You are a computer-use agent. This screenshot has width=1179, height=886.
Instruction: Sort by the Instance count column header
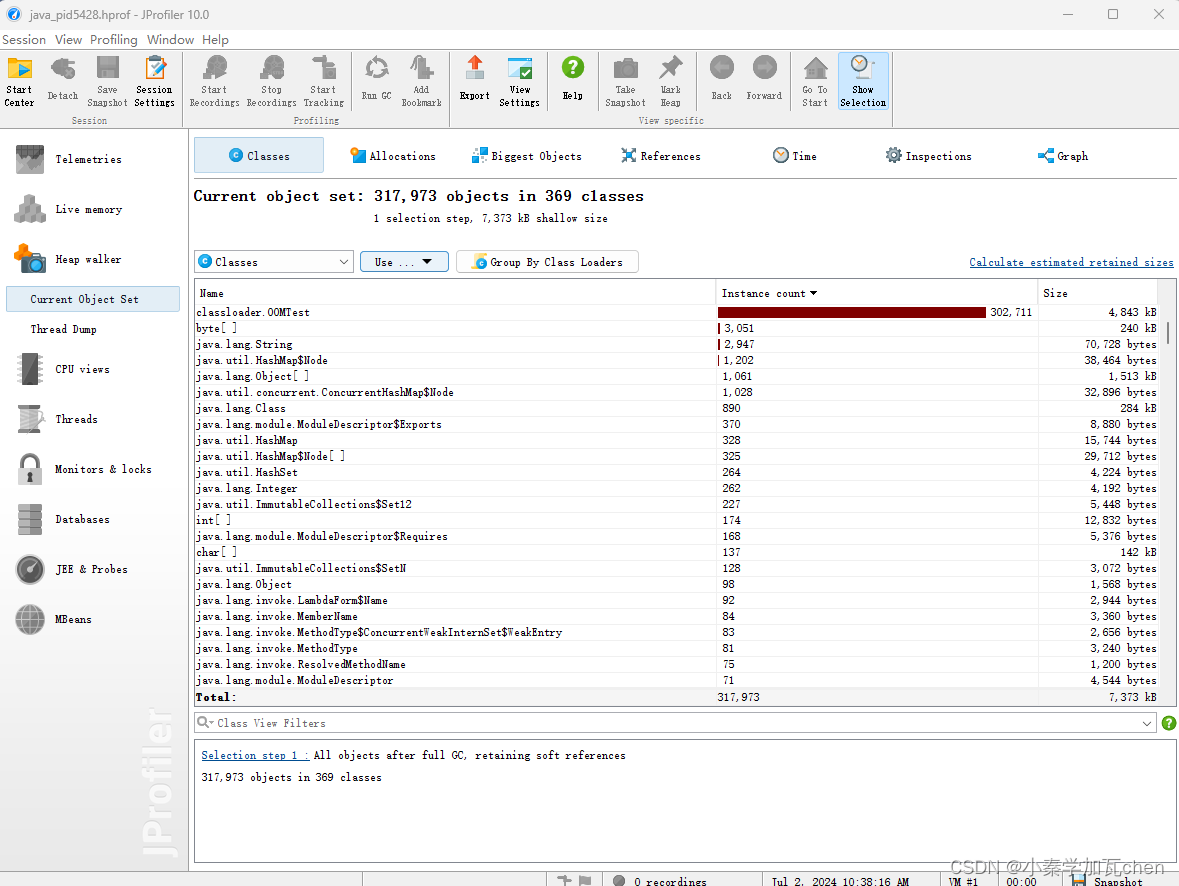[876, 293]
